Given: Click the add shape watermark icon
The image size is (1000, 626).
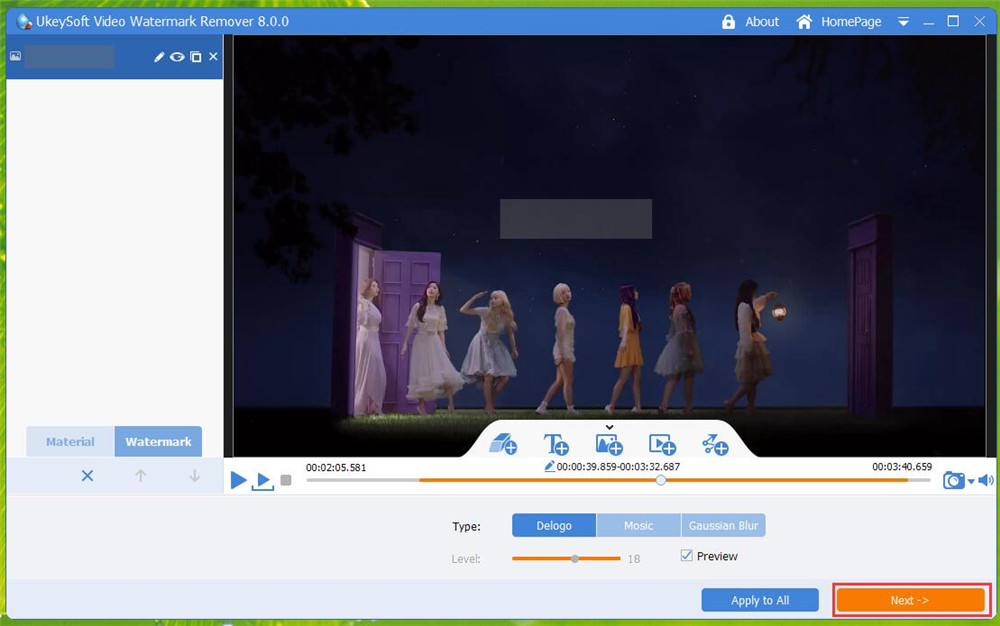Looking at the screenshot, I should pyautogui.click(x=715, y=444).
